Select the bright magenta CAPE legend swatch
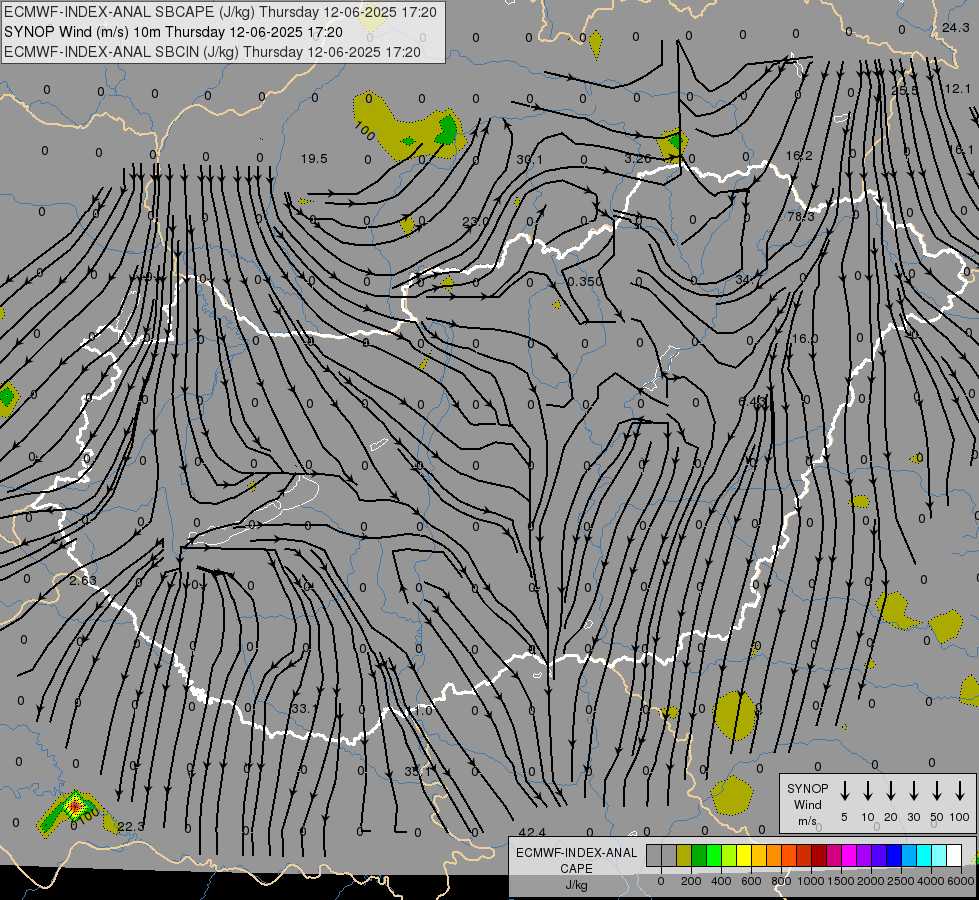Screen dimensions: 979x900 (x=849, y=856)
